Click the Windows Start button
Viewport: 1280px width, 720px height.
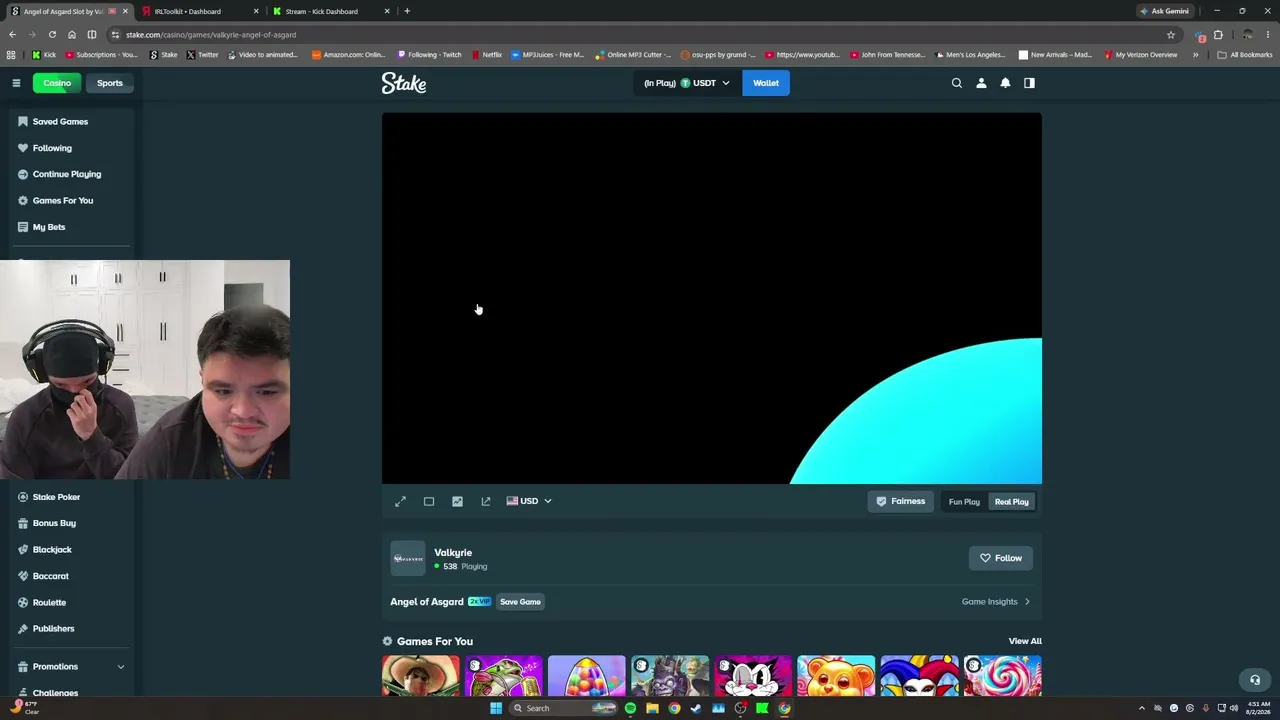(495, 708)
